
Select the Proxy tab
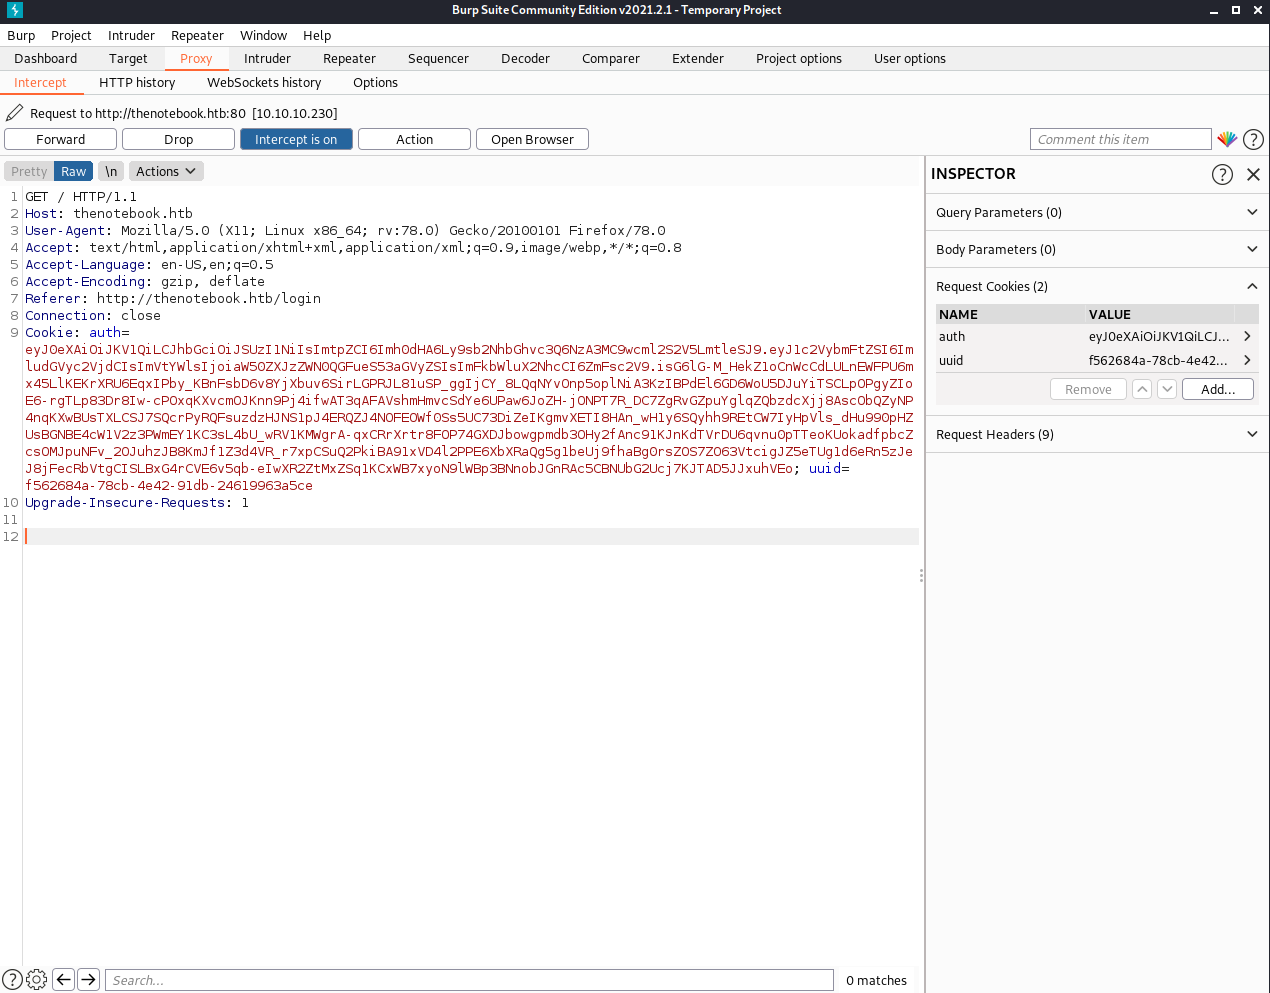(196, 58)
